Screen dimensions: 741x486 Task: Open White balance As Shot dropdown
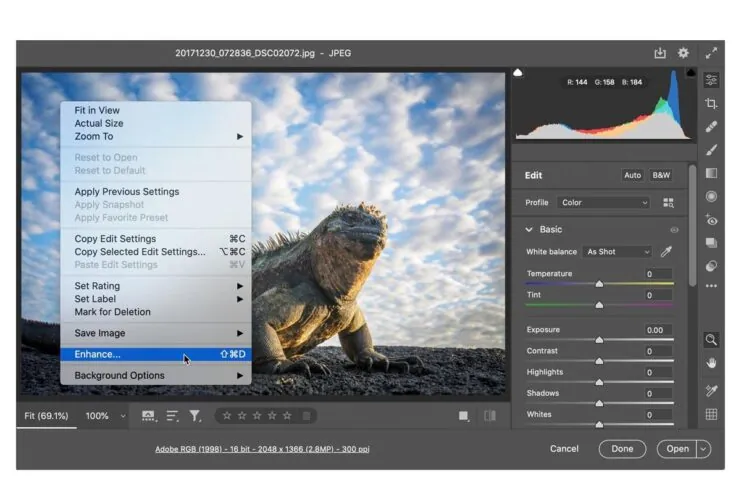pyautogui.click(x=618, y=252)
